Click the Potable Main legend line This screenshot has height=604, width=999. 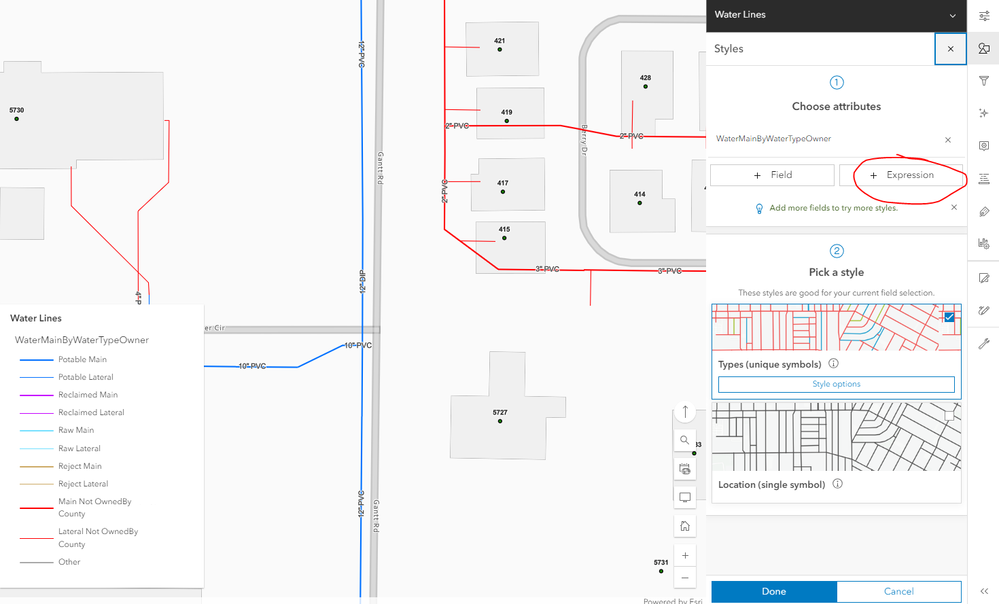36,360
